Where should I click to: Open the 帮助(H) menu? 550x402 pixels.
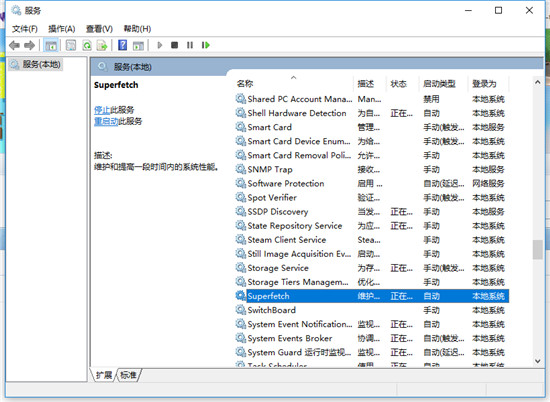(x=137, y=29)
